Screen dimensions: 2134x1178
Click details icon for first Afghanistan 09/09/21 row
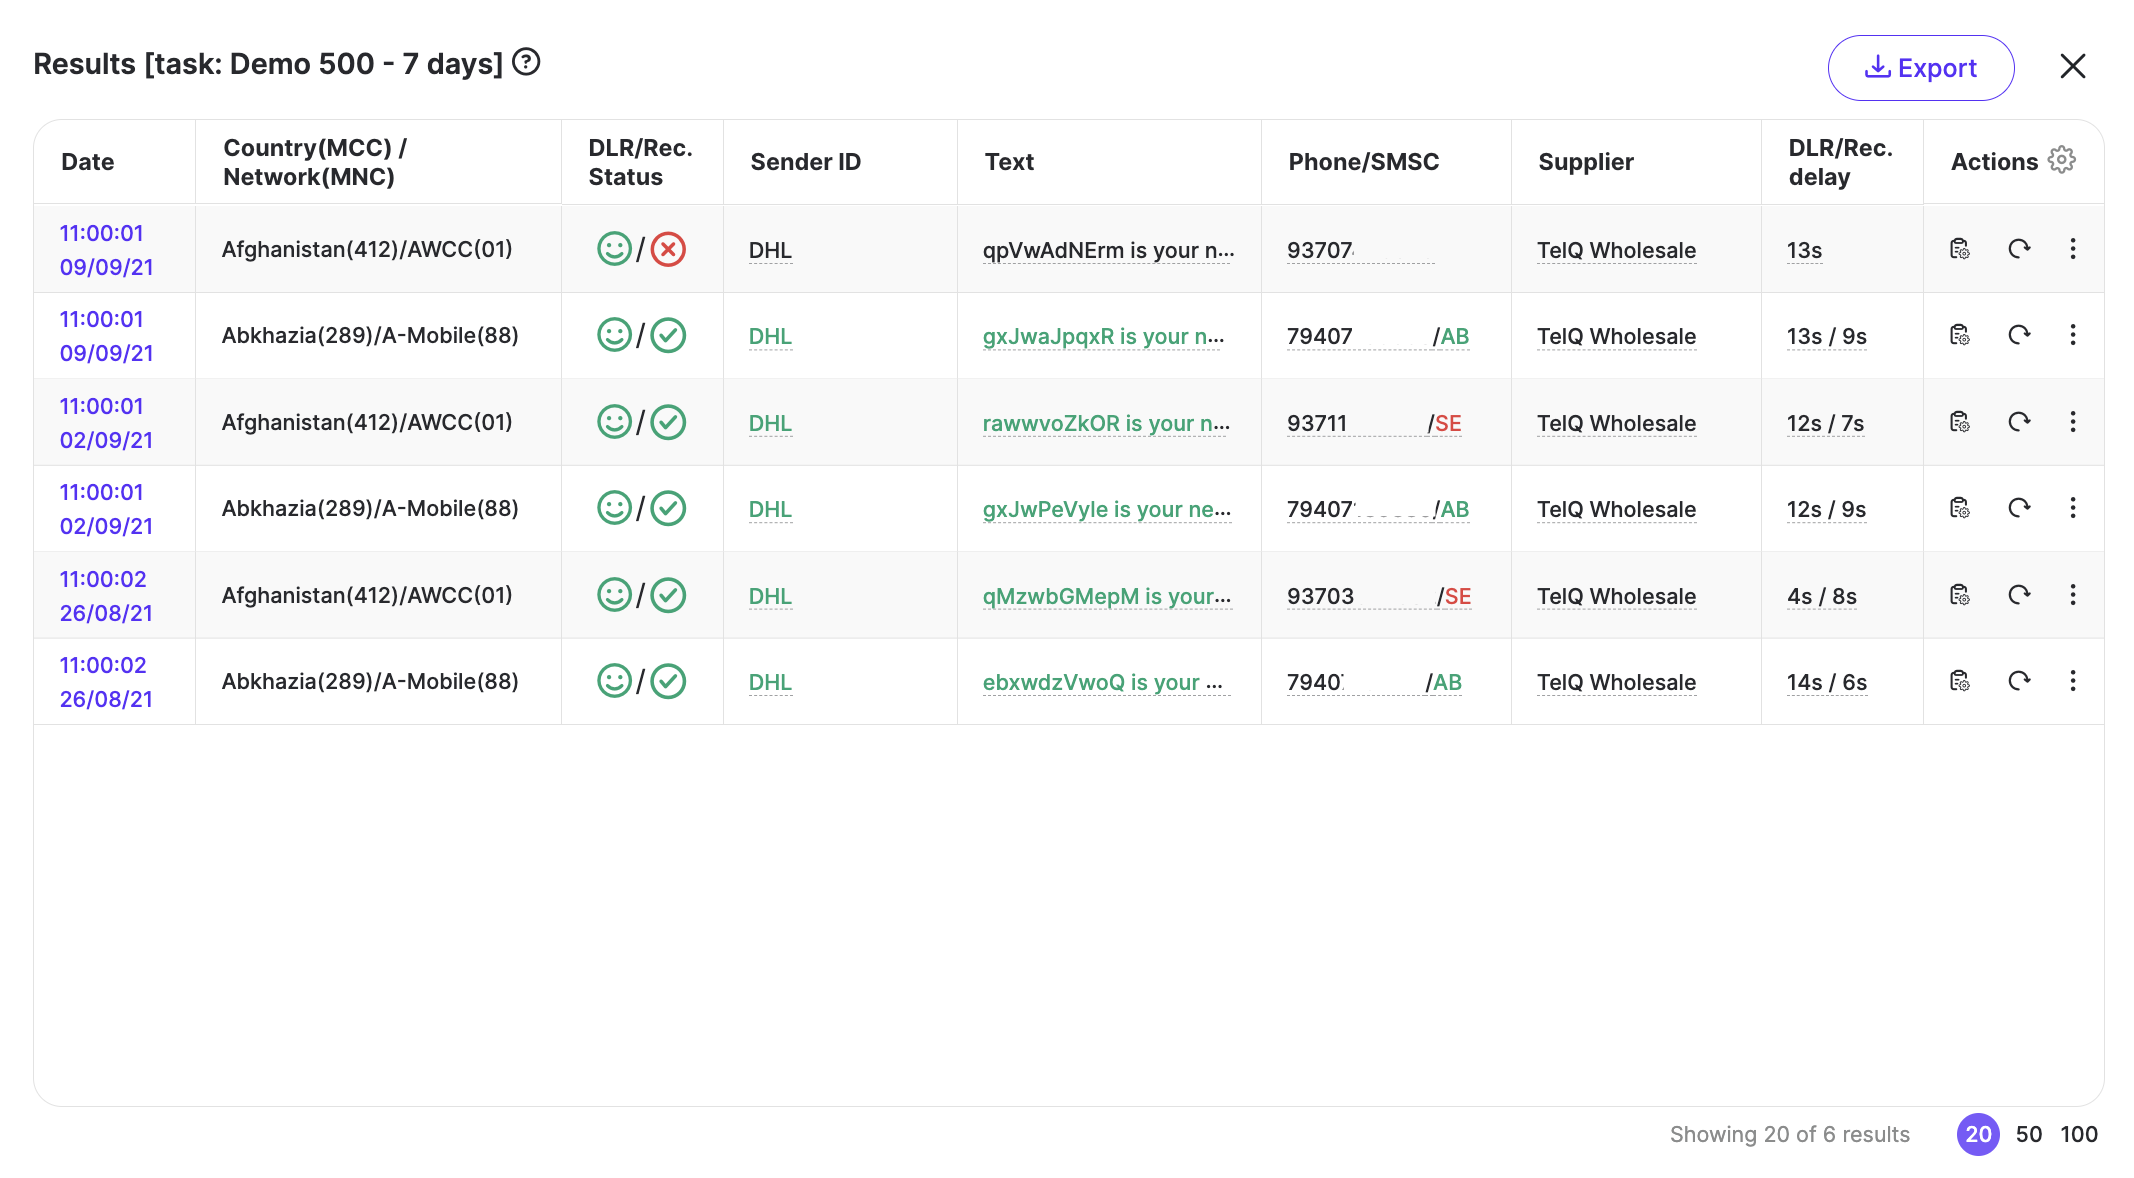pyautogui.click(x=1959, y=249)
